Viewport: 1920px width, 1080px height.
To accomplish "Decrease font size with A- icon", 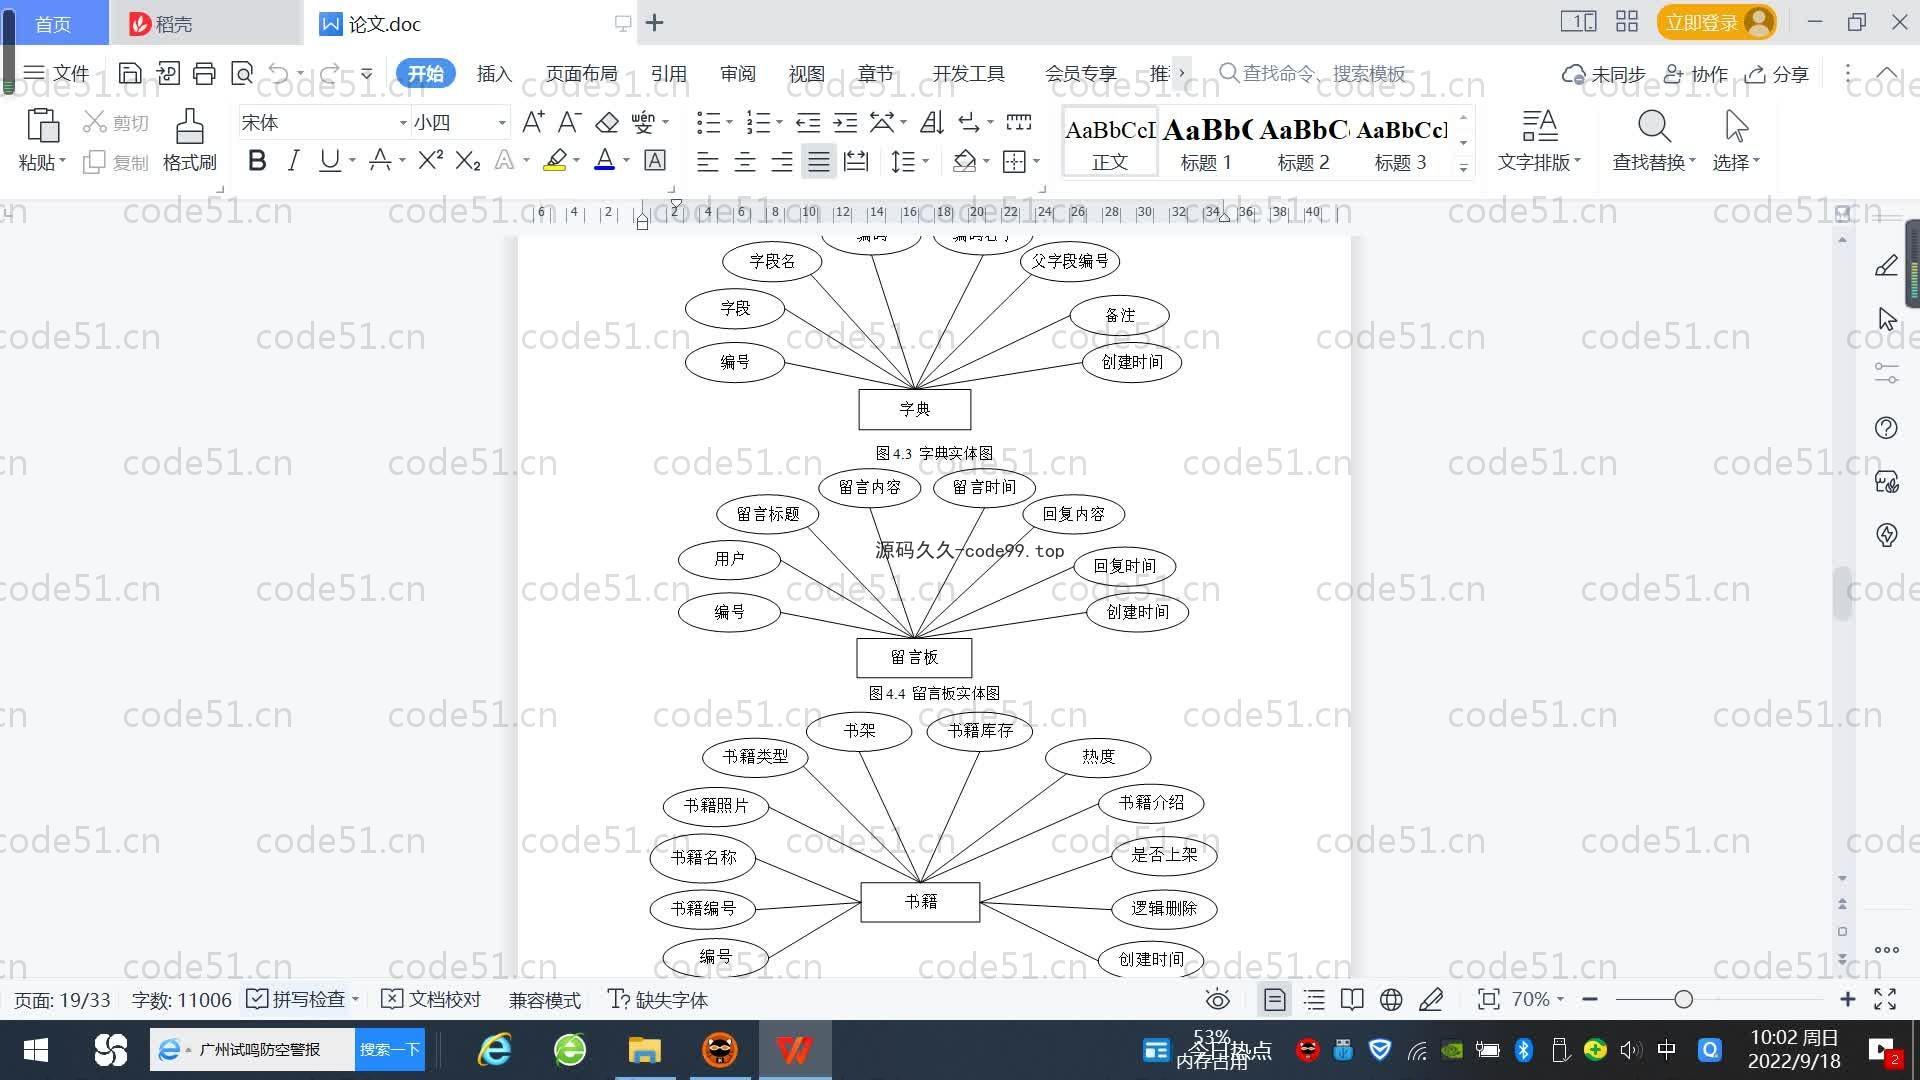I will 569,122.
